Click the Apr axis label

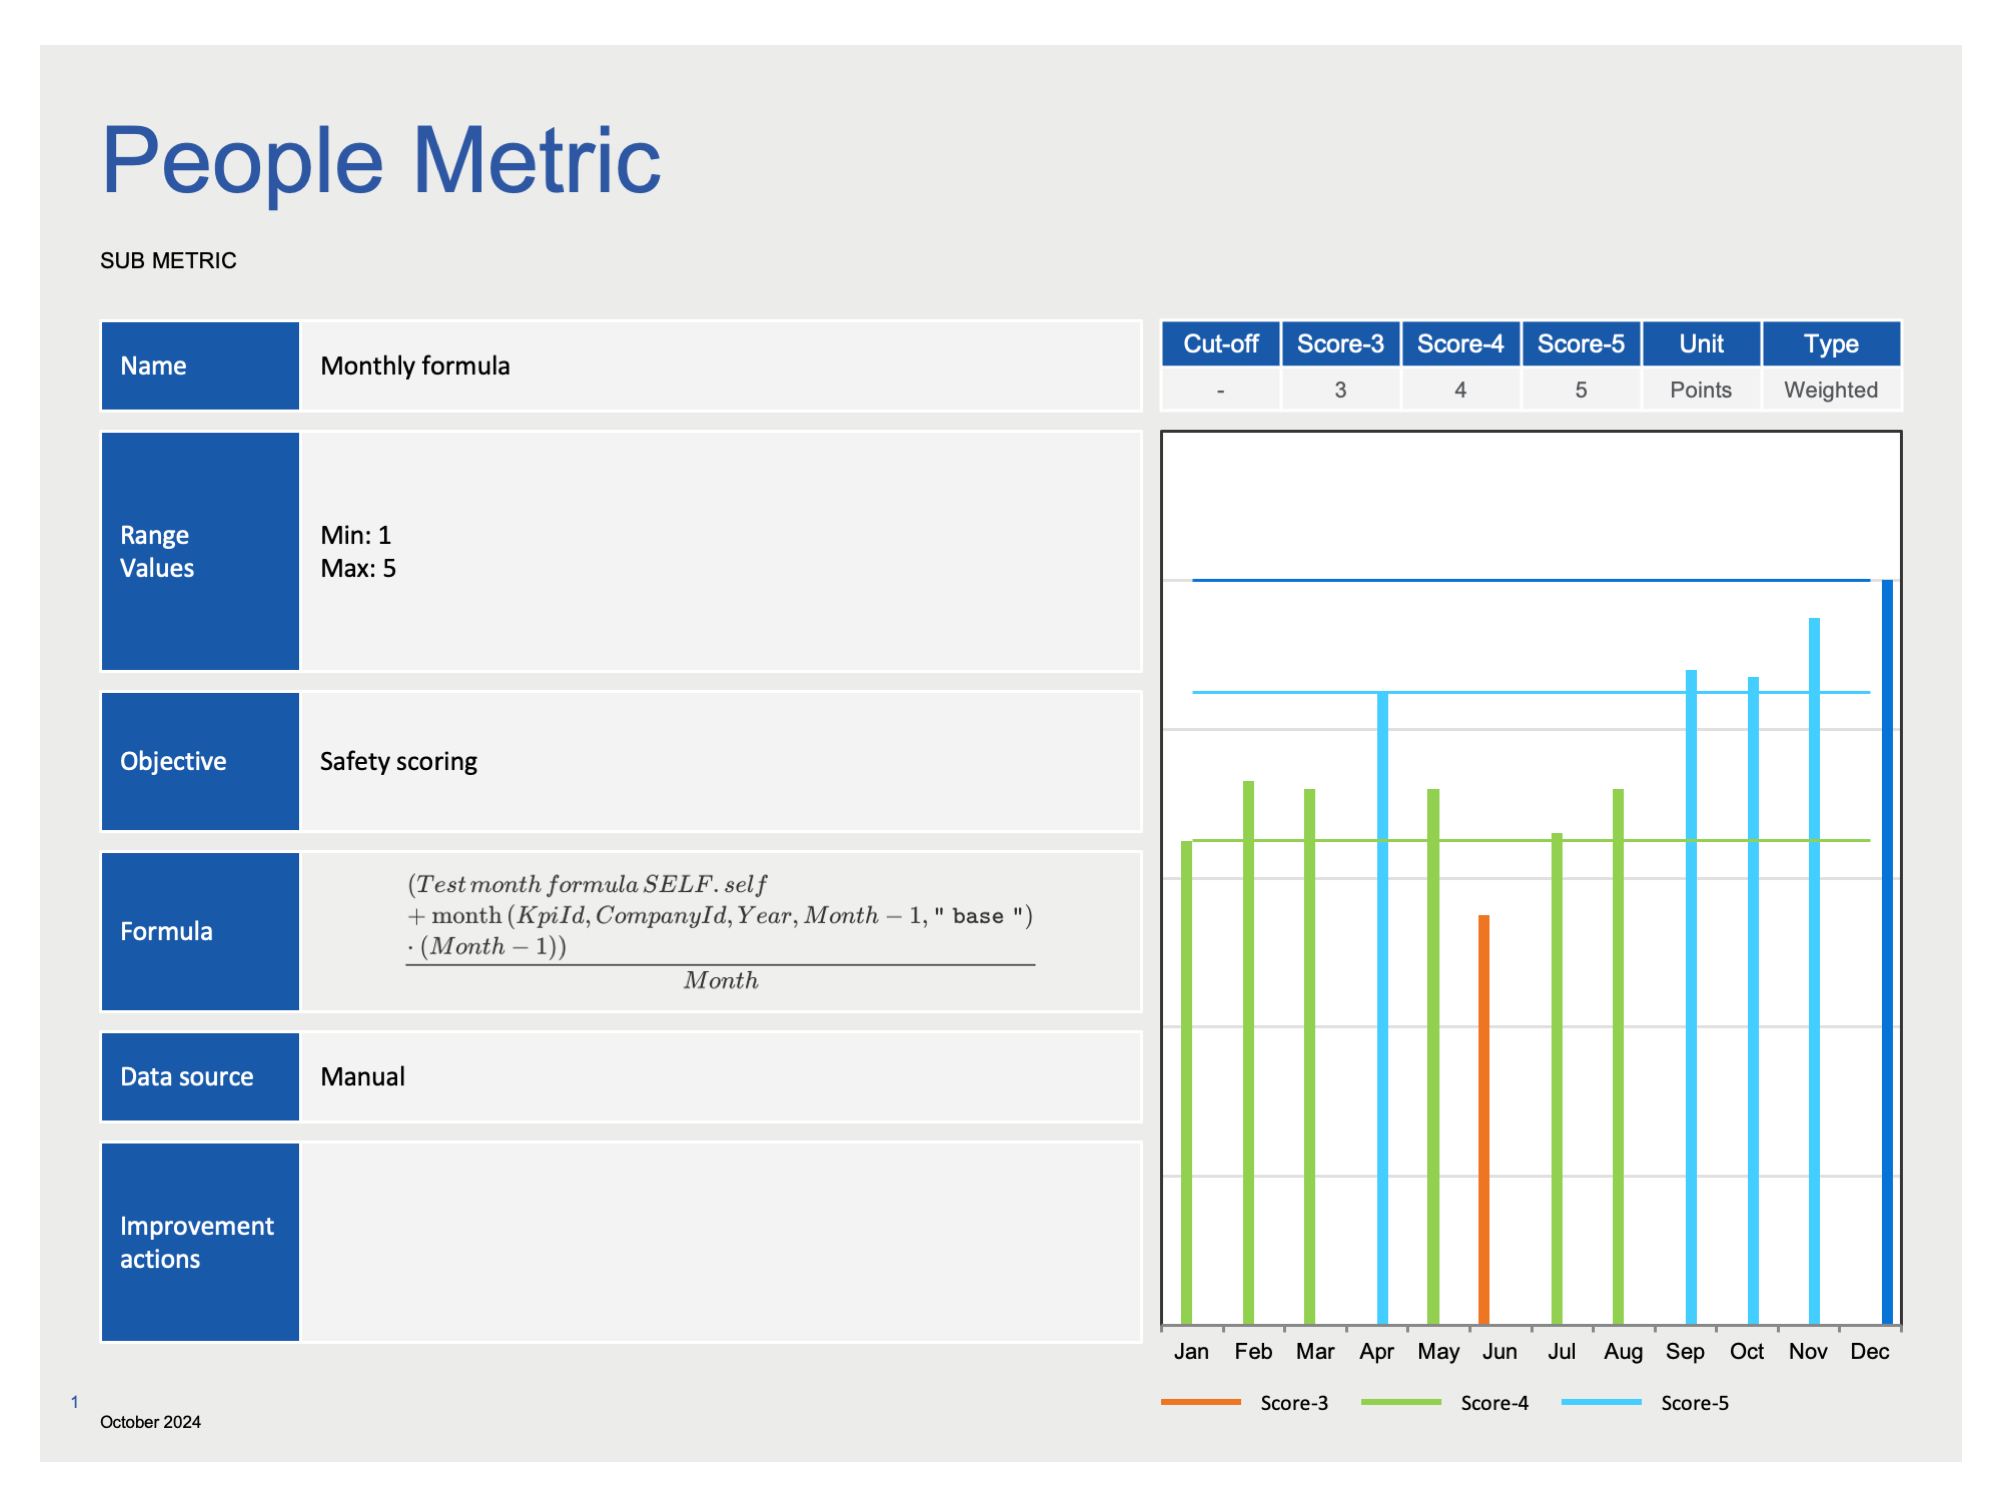[x=1376, y=1352]
